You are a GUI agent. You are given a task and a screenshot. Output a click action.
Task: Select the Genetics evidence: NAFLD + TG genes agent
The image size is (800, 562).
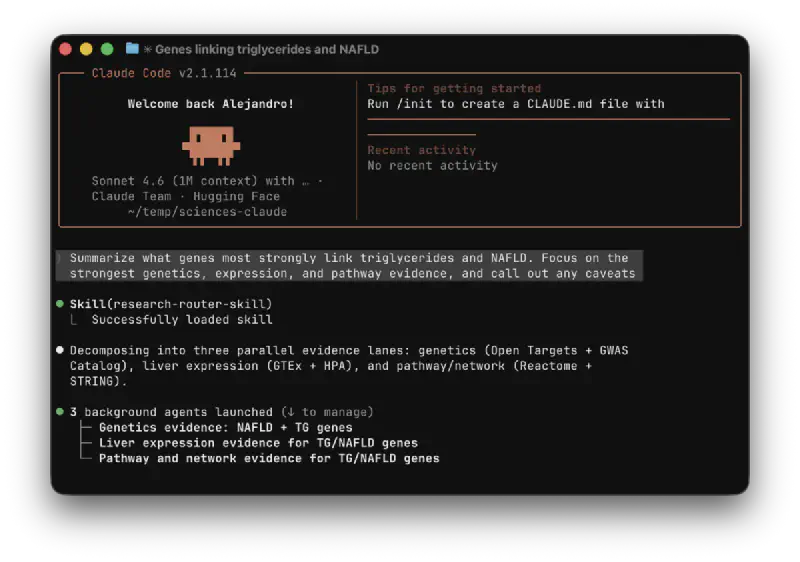click(x=225, y=428)
